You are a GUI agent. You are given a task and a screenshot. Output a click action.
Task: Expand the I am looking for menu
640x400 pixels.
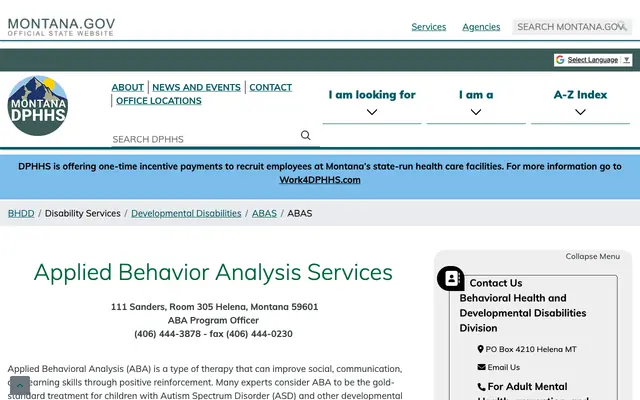click(x=372, y=94)
